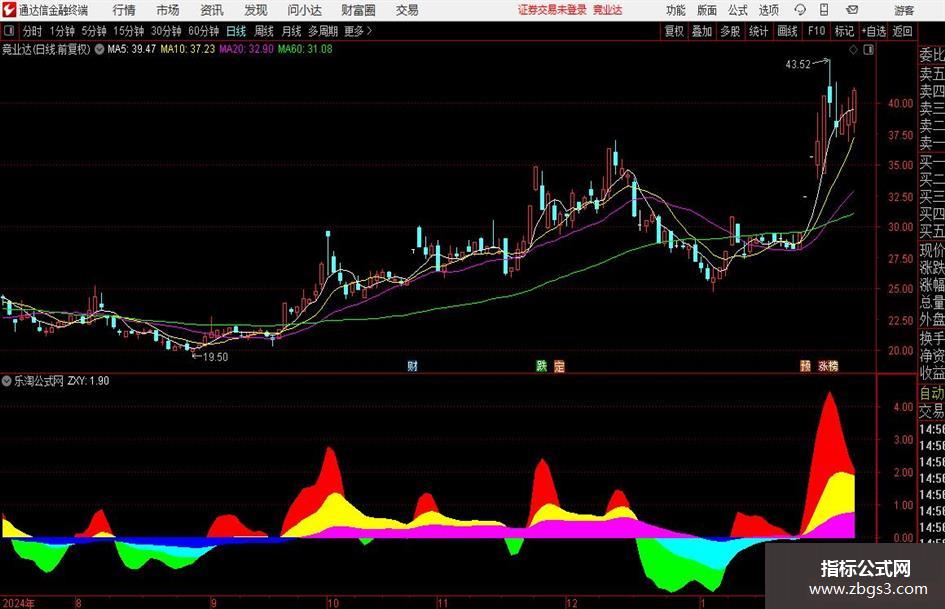Open the mail envelope icon
The width and height of the screenshot is (945, 609).
pyautogui.click(x=852, y=10)
